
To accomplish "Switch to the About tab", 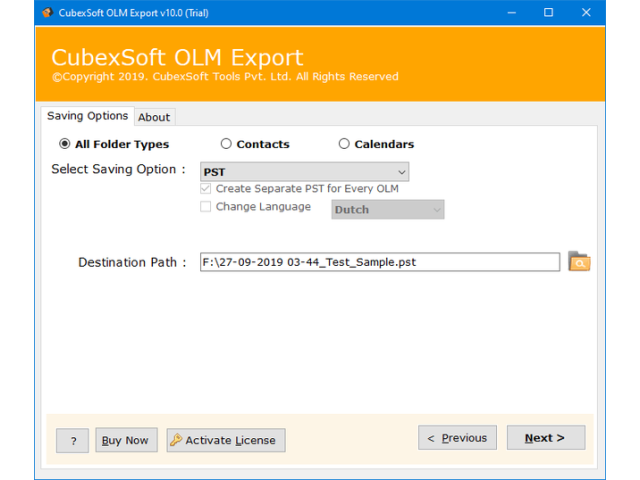I will pyautogui.click(x=154, y=117).
